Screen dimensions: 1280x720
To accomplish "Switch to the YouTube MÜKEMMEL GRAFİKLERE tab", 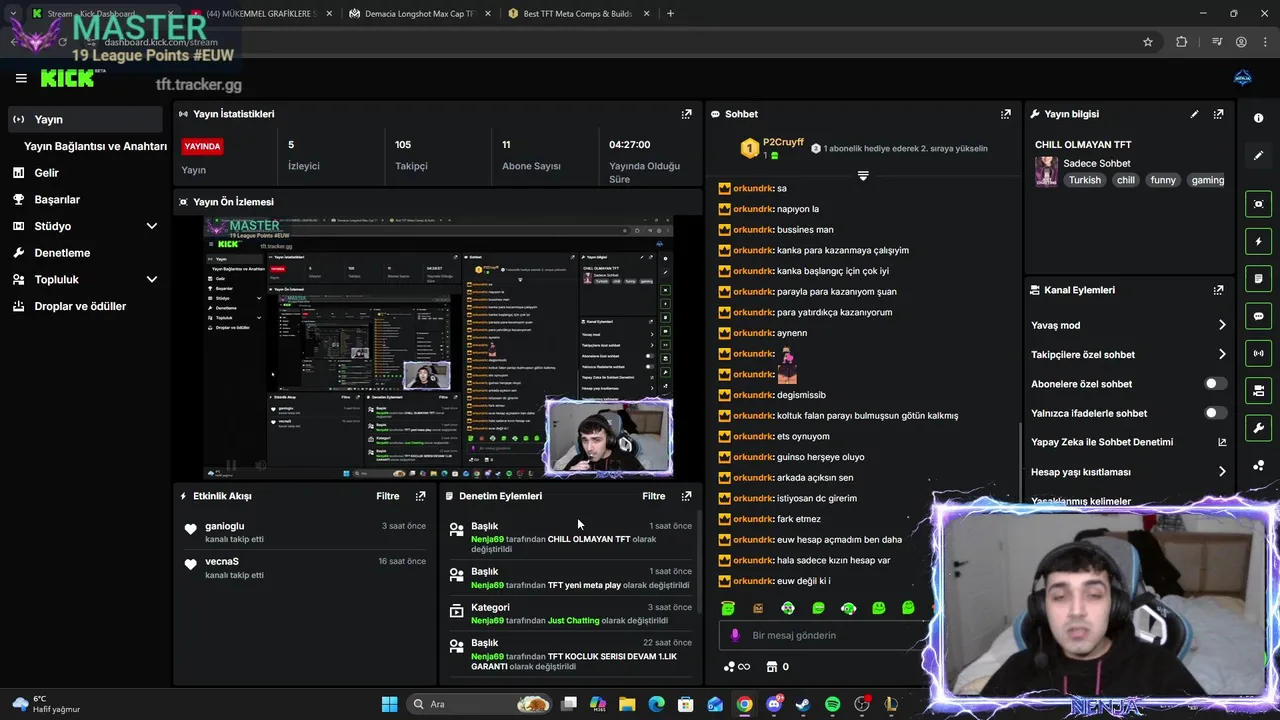I will pos(258,14).
